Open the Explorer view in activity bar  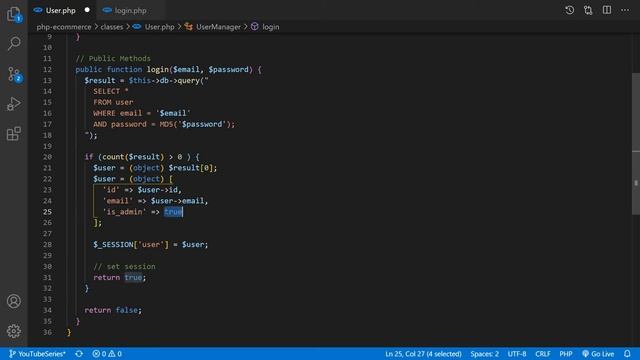tap(14, 14)
